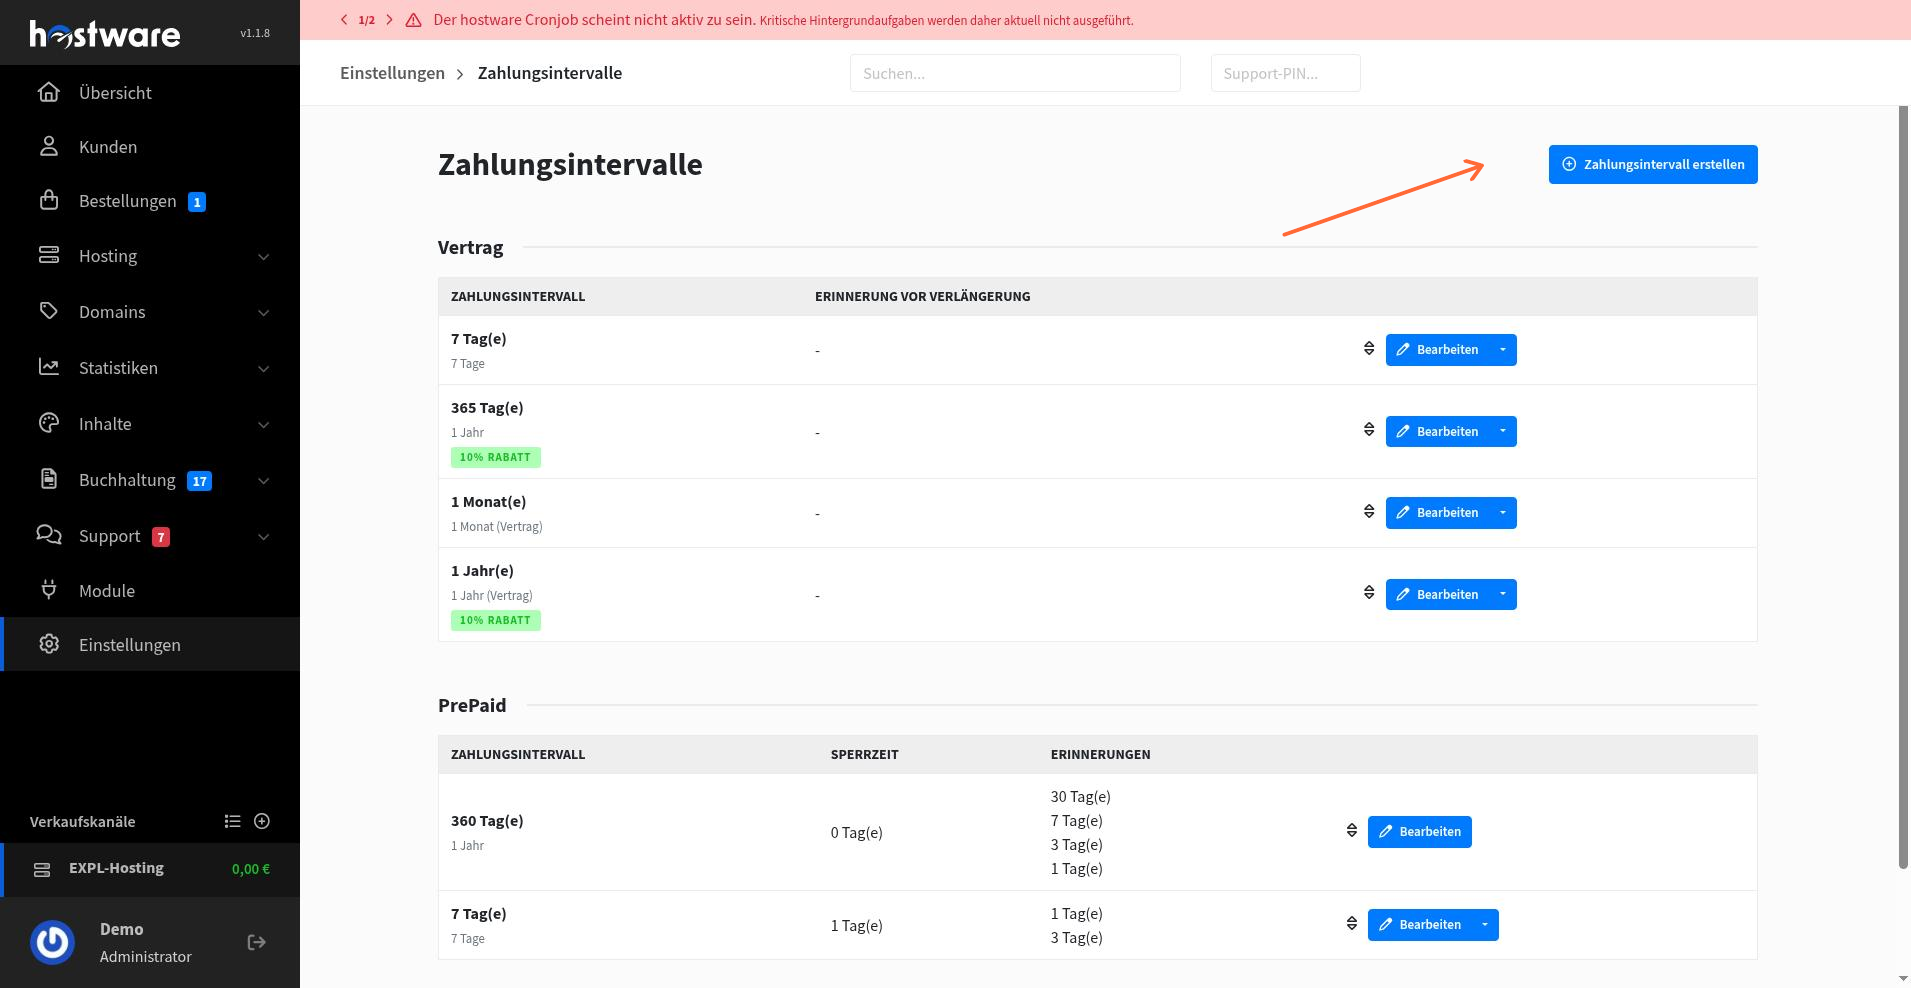Screen dimensions: 1911x988
Task: Open dropdown arrow beside Bearbeiten for 7 Tag(e) Vertrag
Action: [1503, 350]
